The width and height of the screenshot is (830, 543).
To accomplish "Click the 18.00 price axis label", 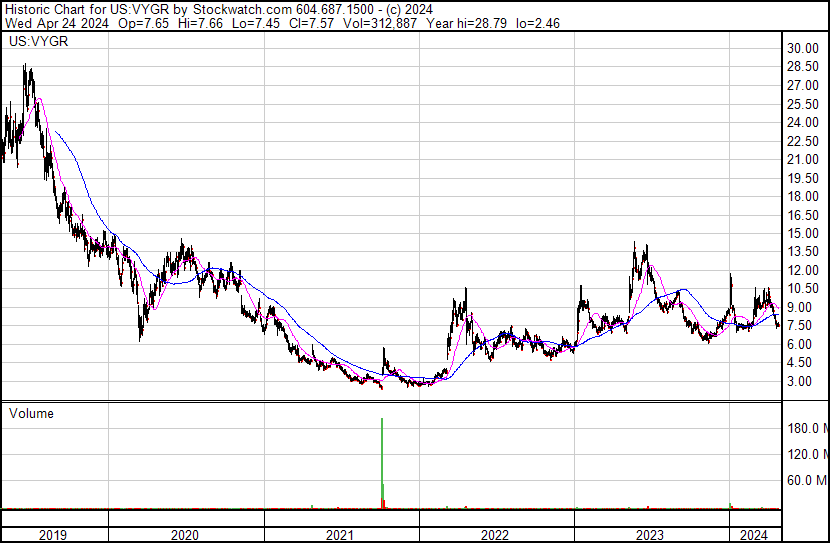I will [x=803, y=196].
